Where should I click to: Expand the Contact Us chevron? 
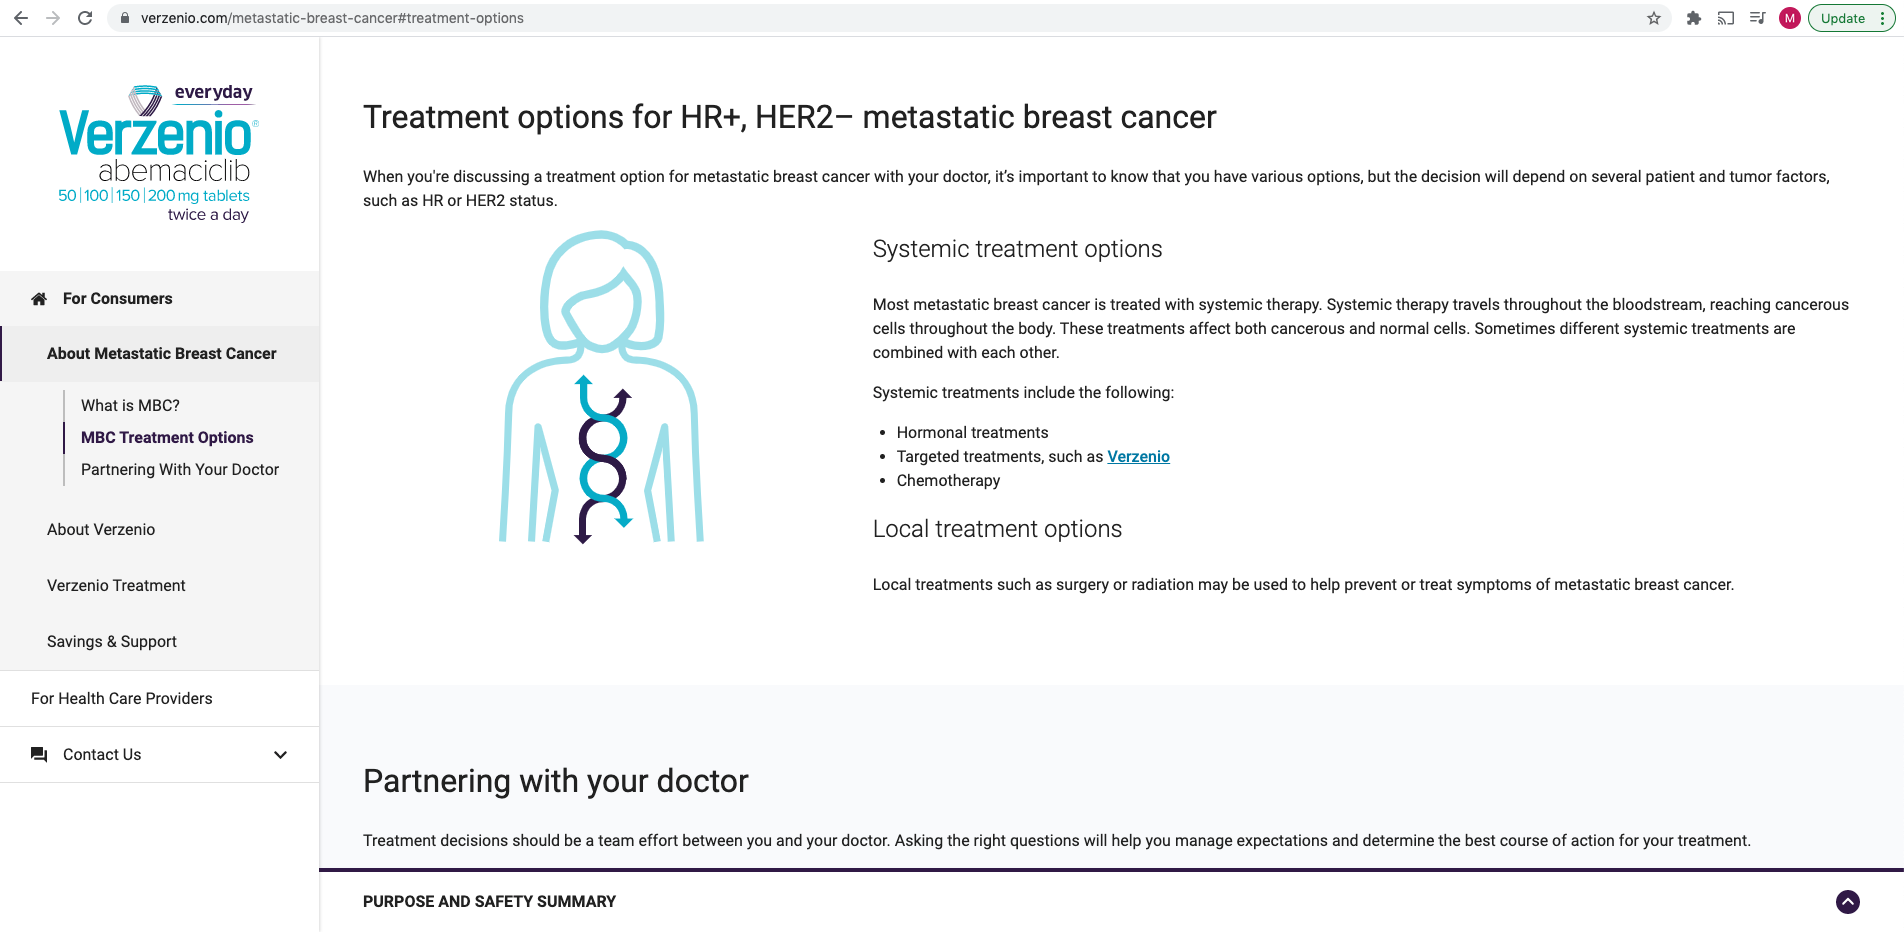[280, 755]
